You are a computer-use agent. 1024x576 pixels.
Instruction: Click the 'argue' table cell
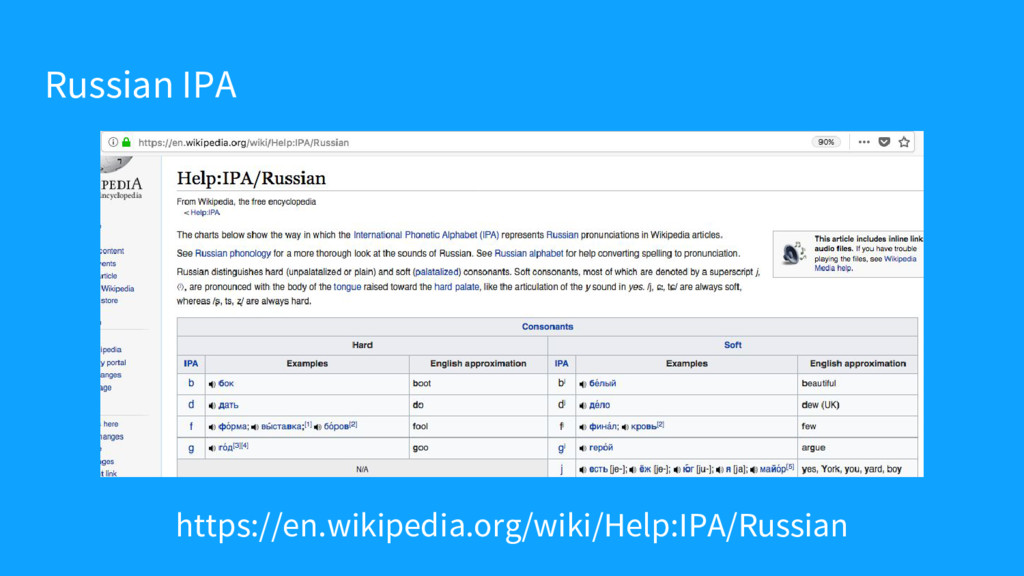pos(857,448)
